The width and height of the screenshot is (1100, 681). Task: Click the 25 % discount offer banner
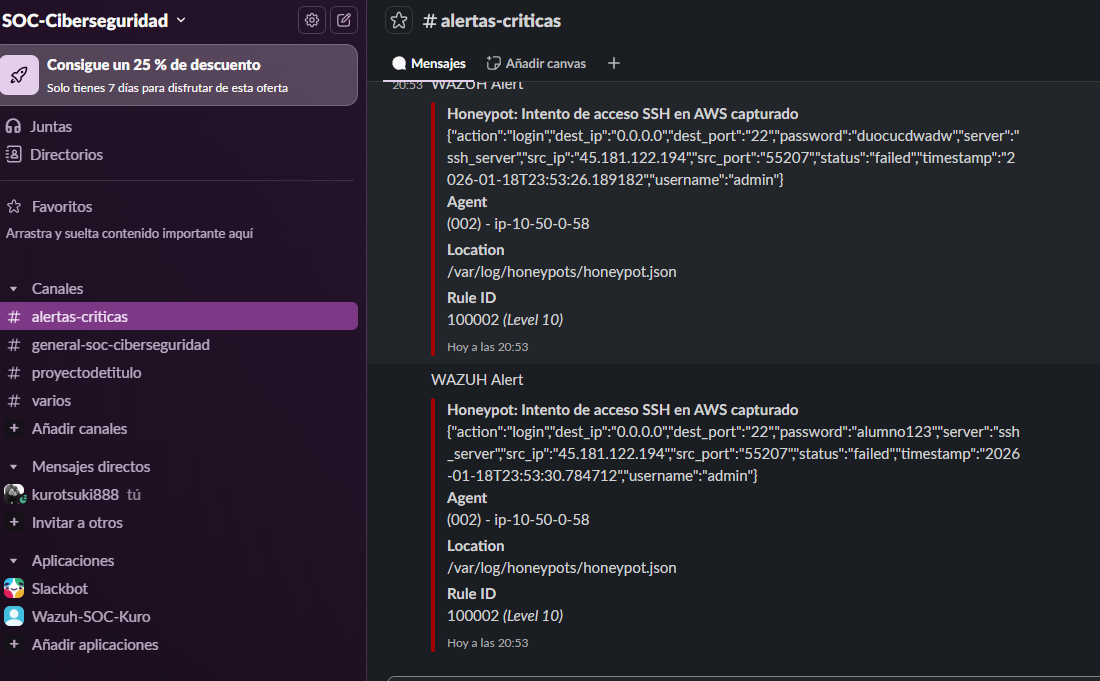click(179, 75)
